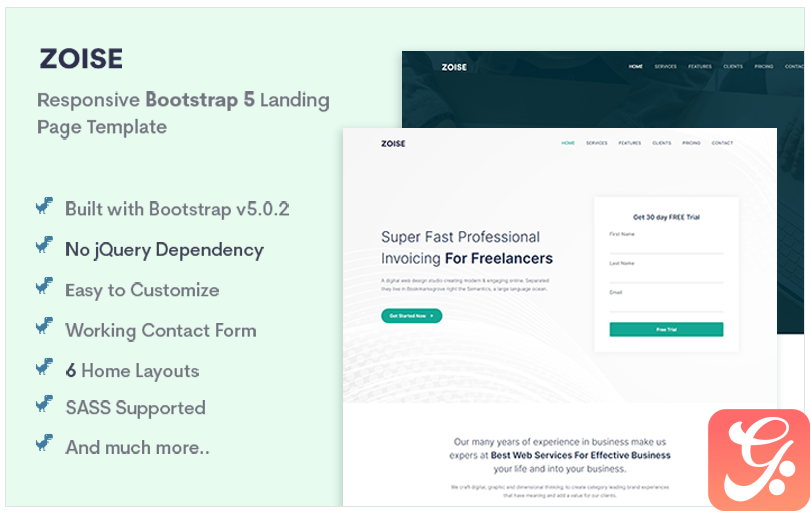This screenshot has height=512, width=811.
Task: Focus the First Name input field
Action: pyautogui.click(x=666, y=246)
